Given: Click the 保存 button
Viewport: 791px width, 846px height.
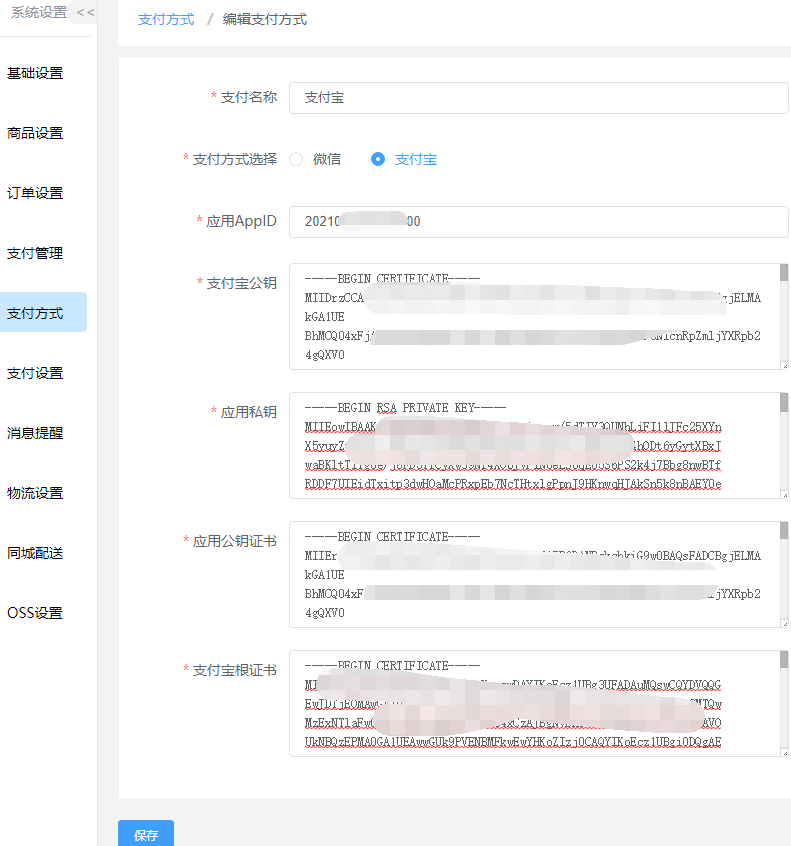Looking at the screenshot, I should tap(146, 834).
